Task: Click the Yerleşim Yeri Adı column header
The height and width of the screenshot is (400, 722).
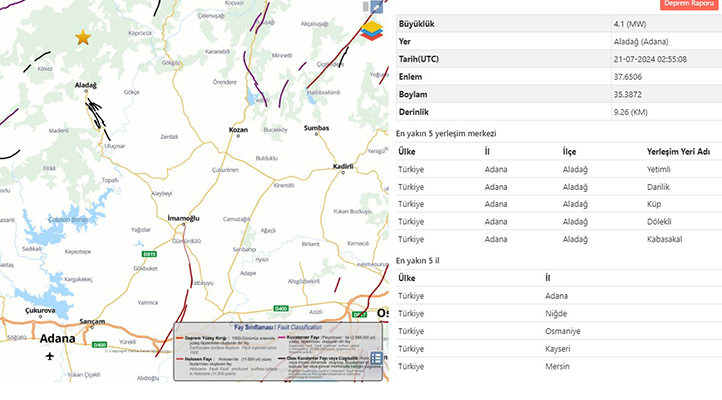Action: click(678, 152)
